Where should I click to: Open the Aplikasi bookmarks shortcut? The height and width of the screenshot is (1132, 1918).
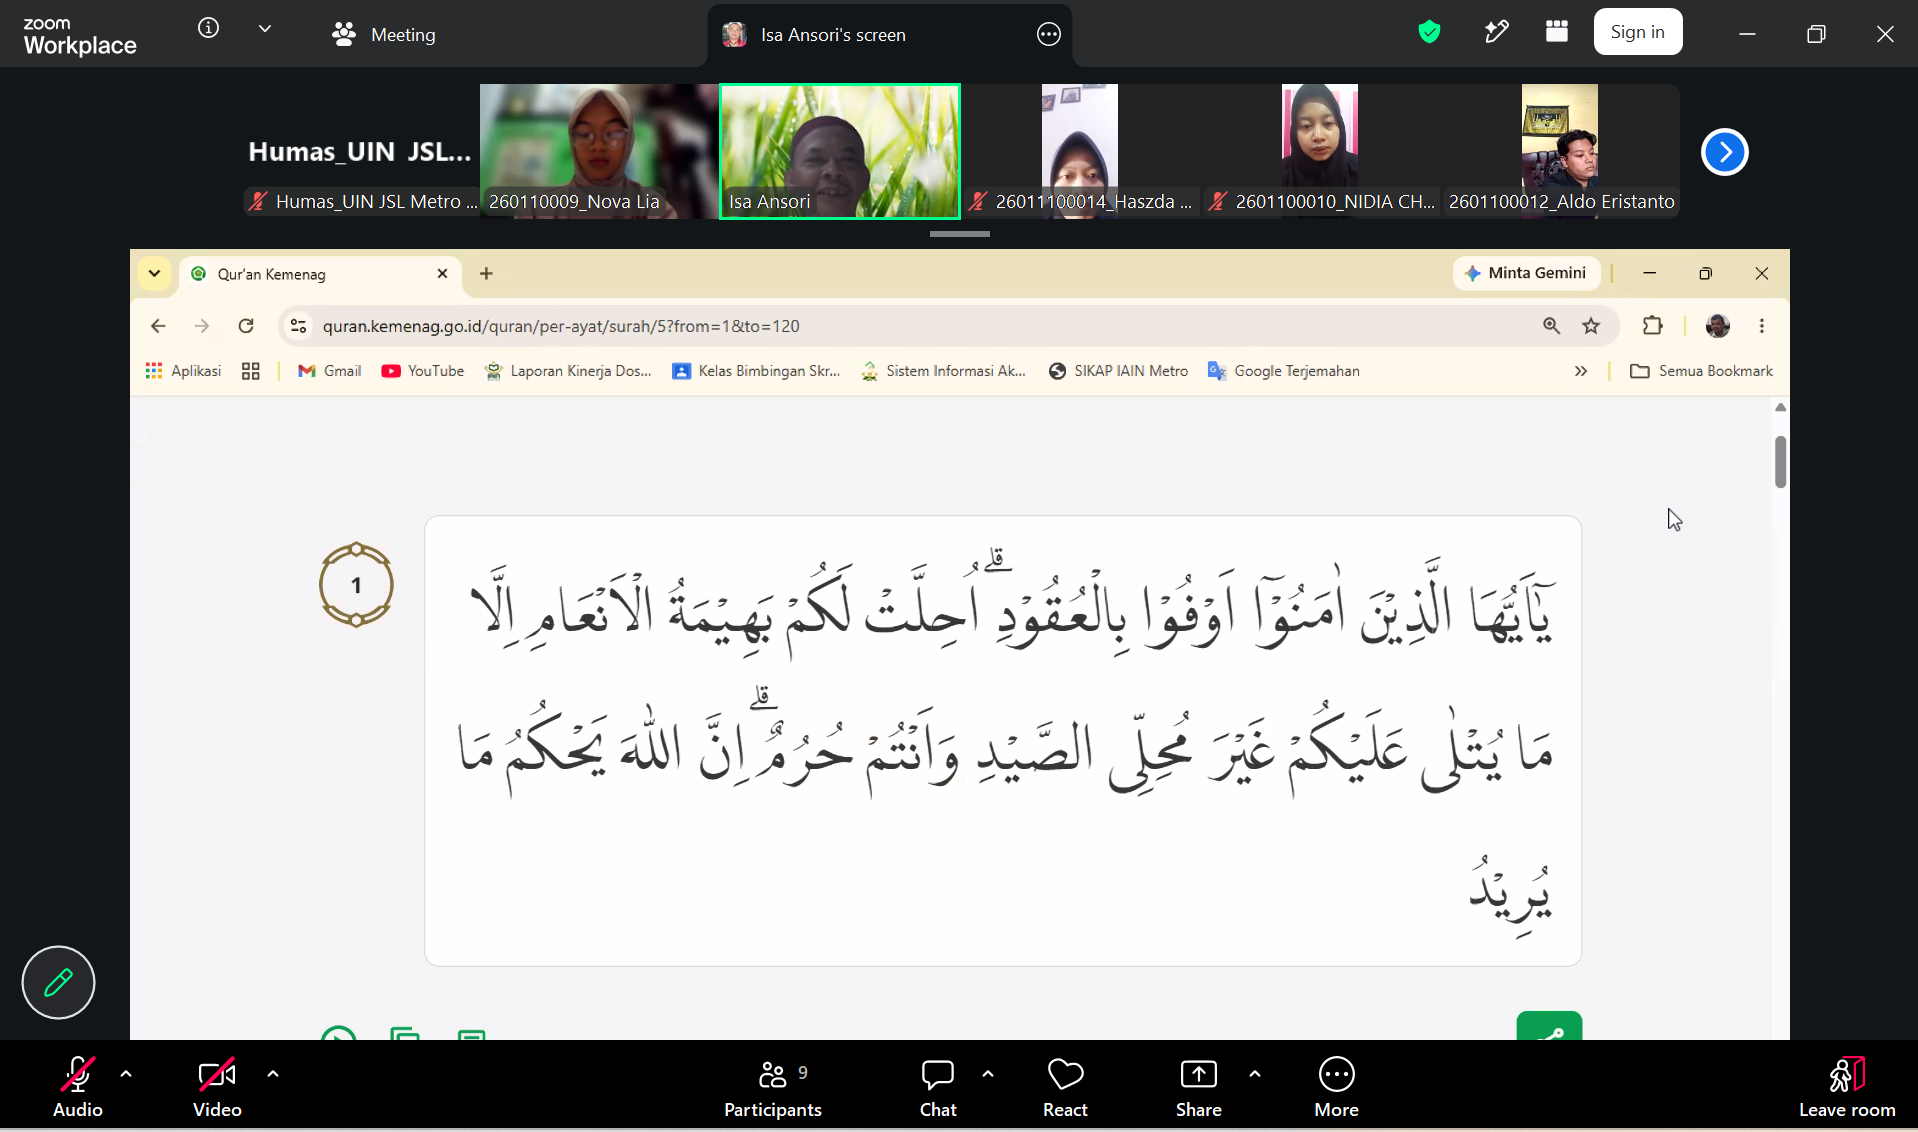point(183,371)
